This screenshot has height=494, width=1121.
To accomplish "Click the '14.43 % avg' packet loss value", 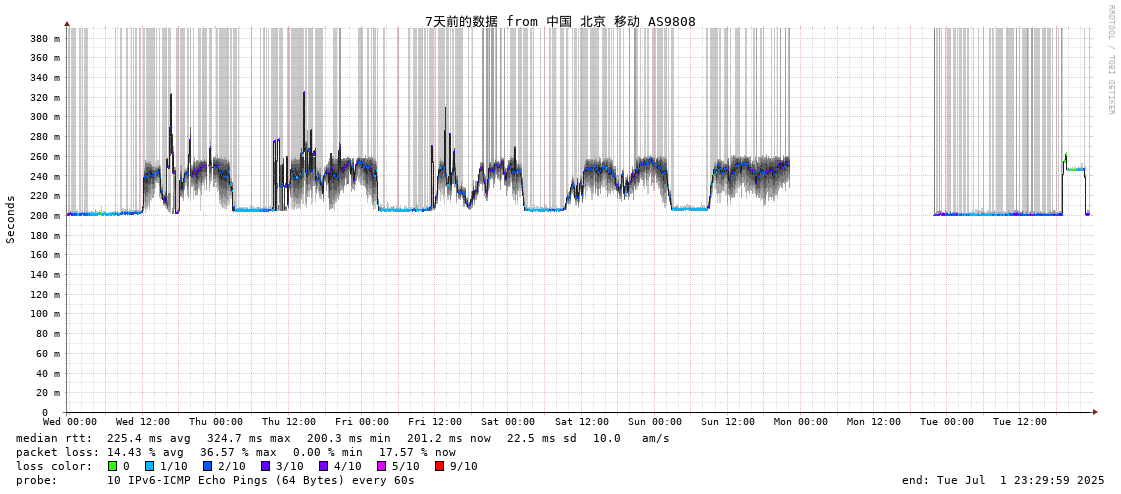I will tap(147, 452).
